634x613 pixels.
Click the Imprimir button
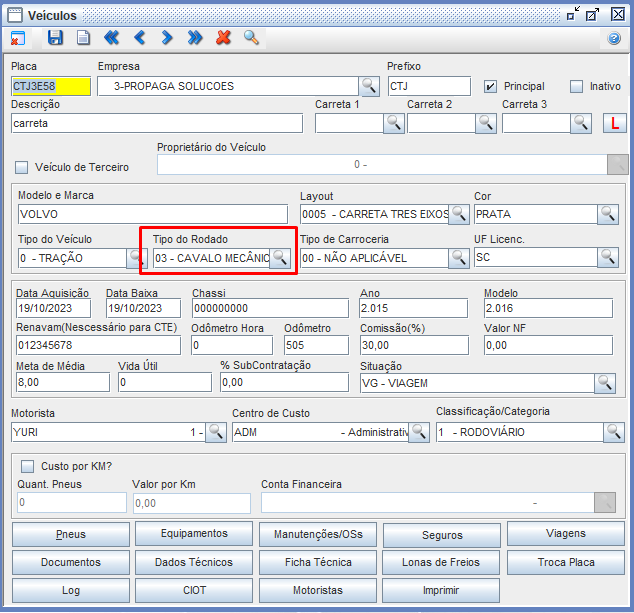pos(441,590)
